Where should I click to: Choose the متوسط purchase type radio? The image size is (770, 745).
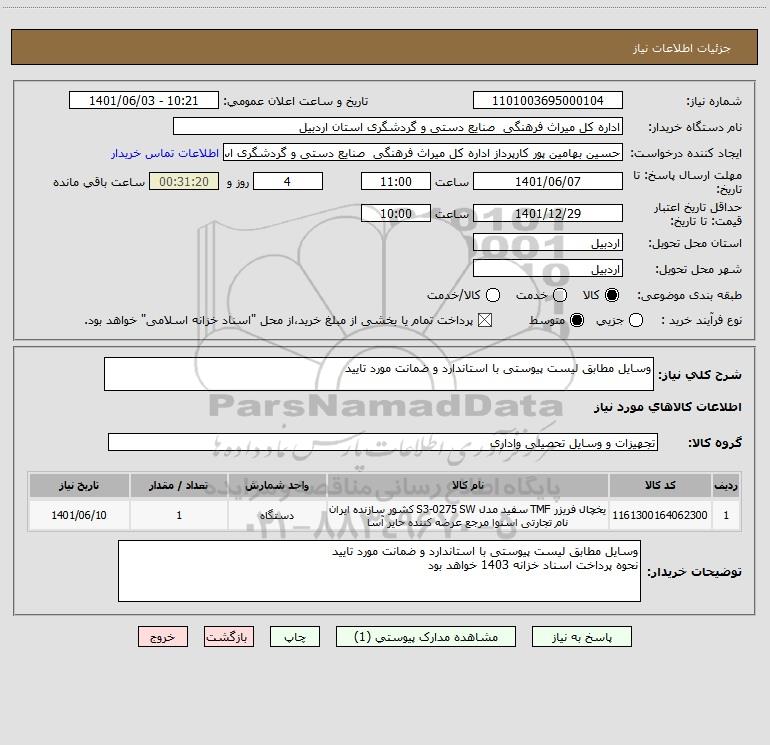577,320
